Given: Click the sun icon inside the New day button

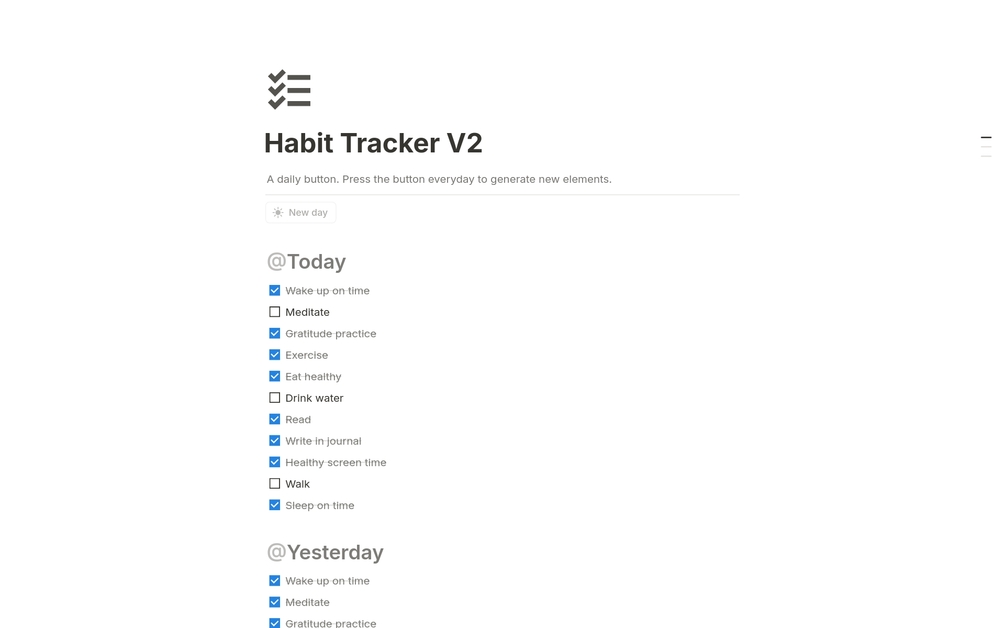Looking at the screenshot, I should (x=277, y=212).
